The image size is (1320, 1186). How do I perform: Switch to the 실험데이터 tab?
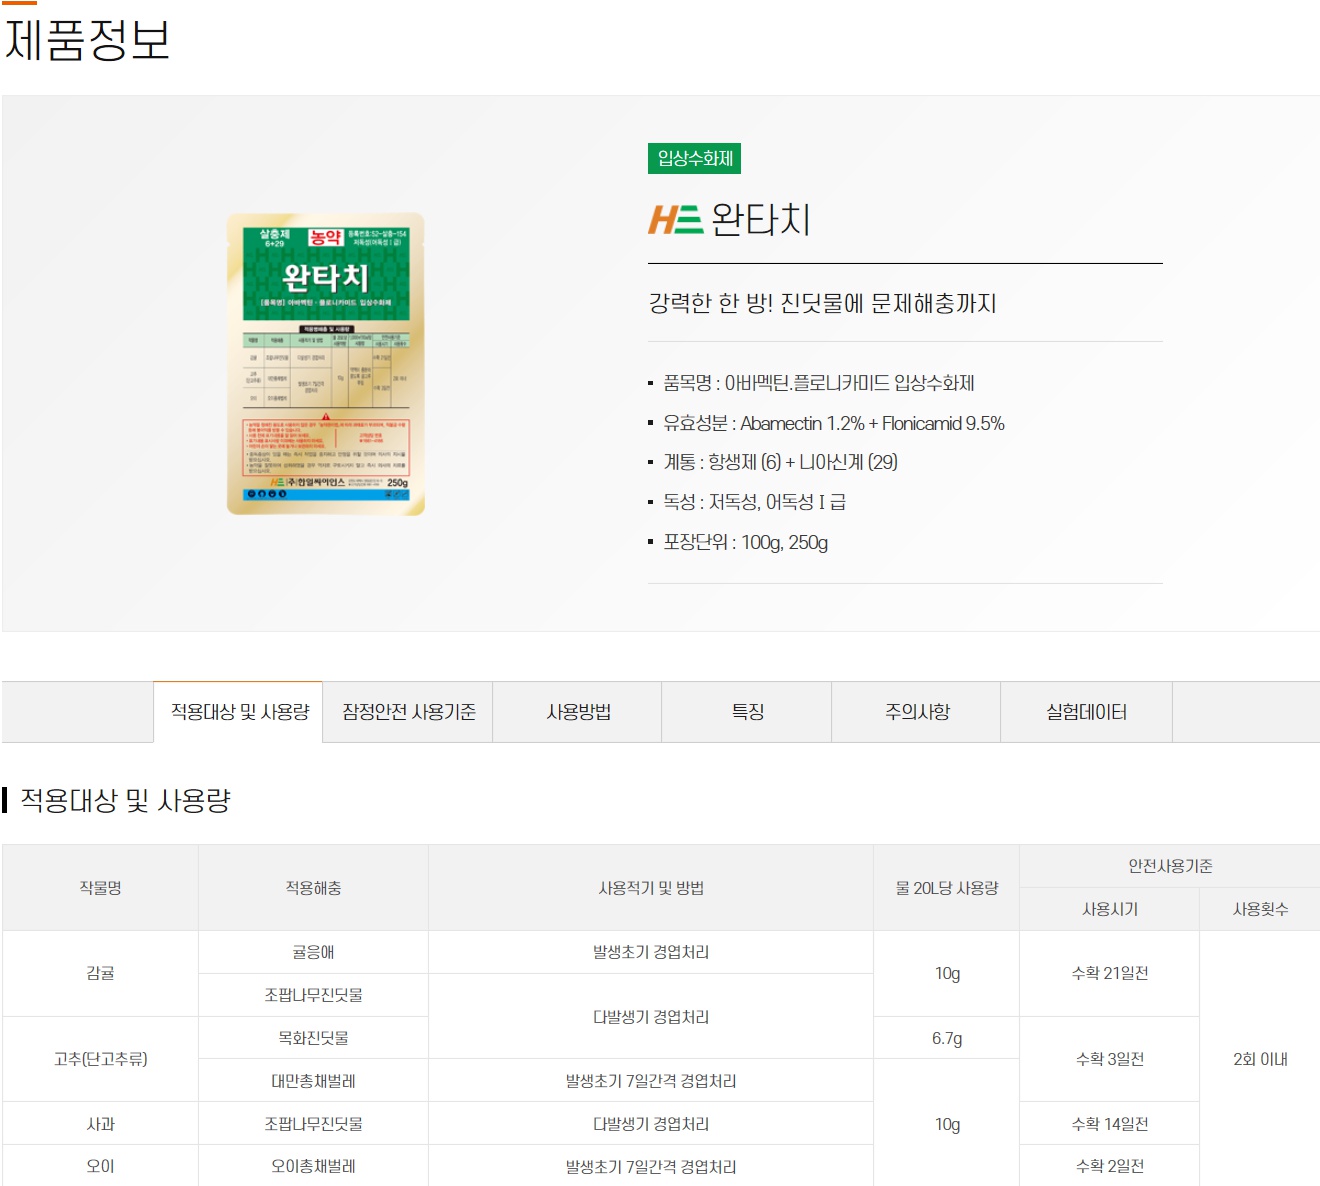pyautogui.click(x=1086, y=712)
